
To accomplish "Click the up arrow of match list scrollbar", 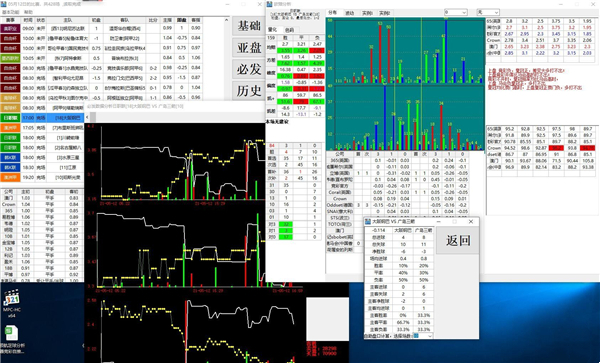I will [226, 20].
